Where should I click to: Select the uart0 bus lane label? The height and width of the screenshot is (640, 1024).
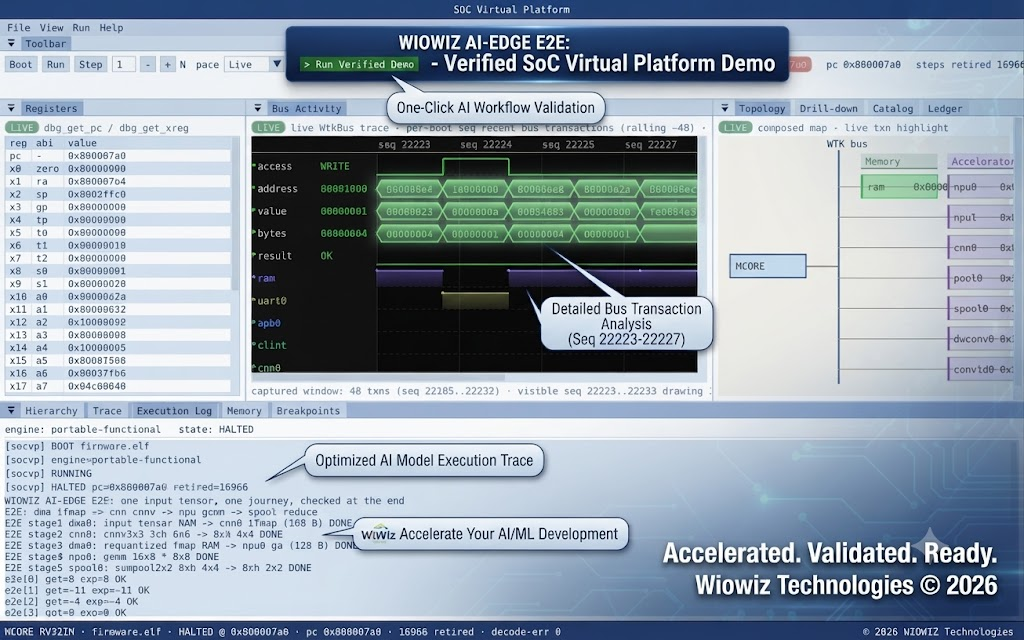click(272, 300)
